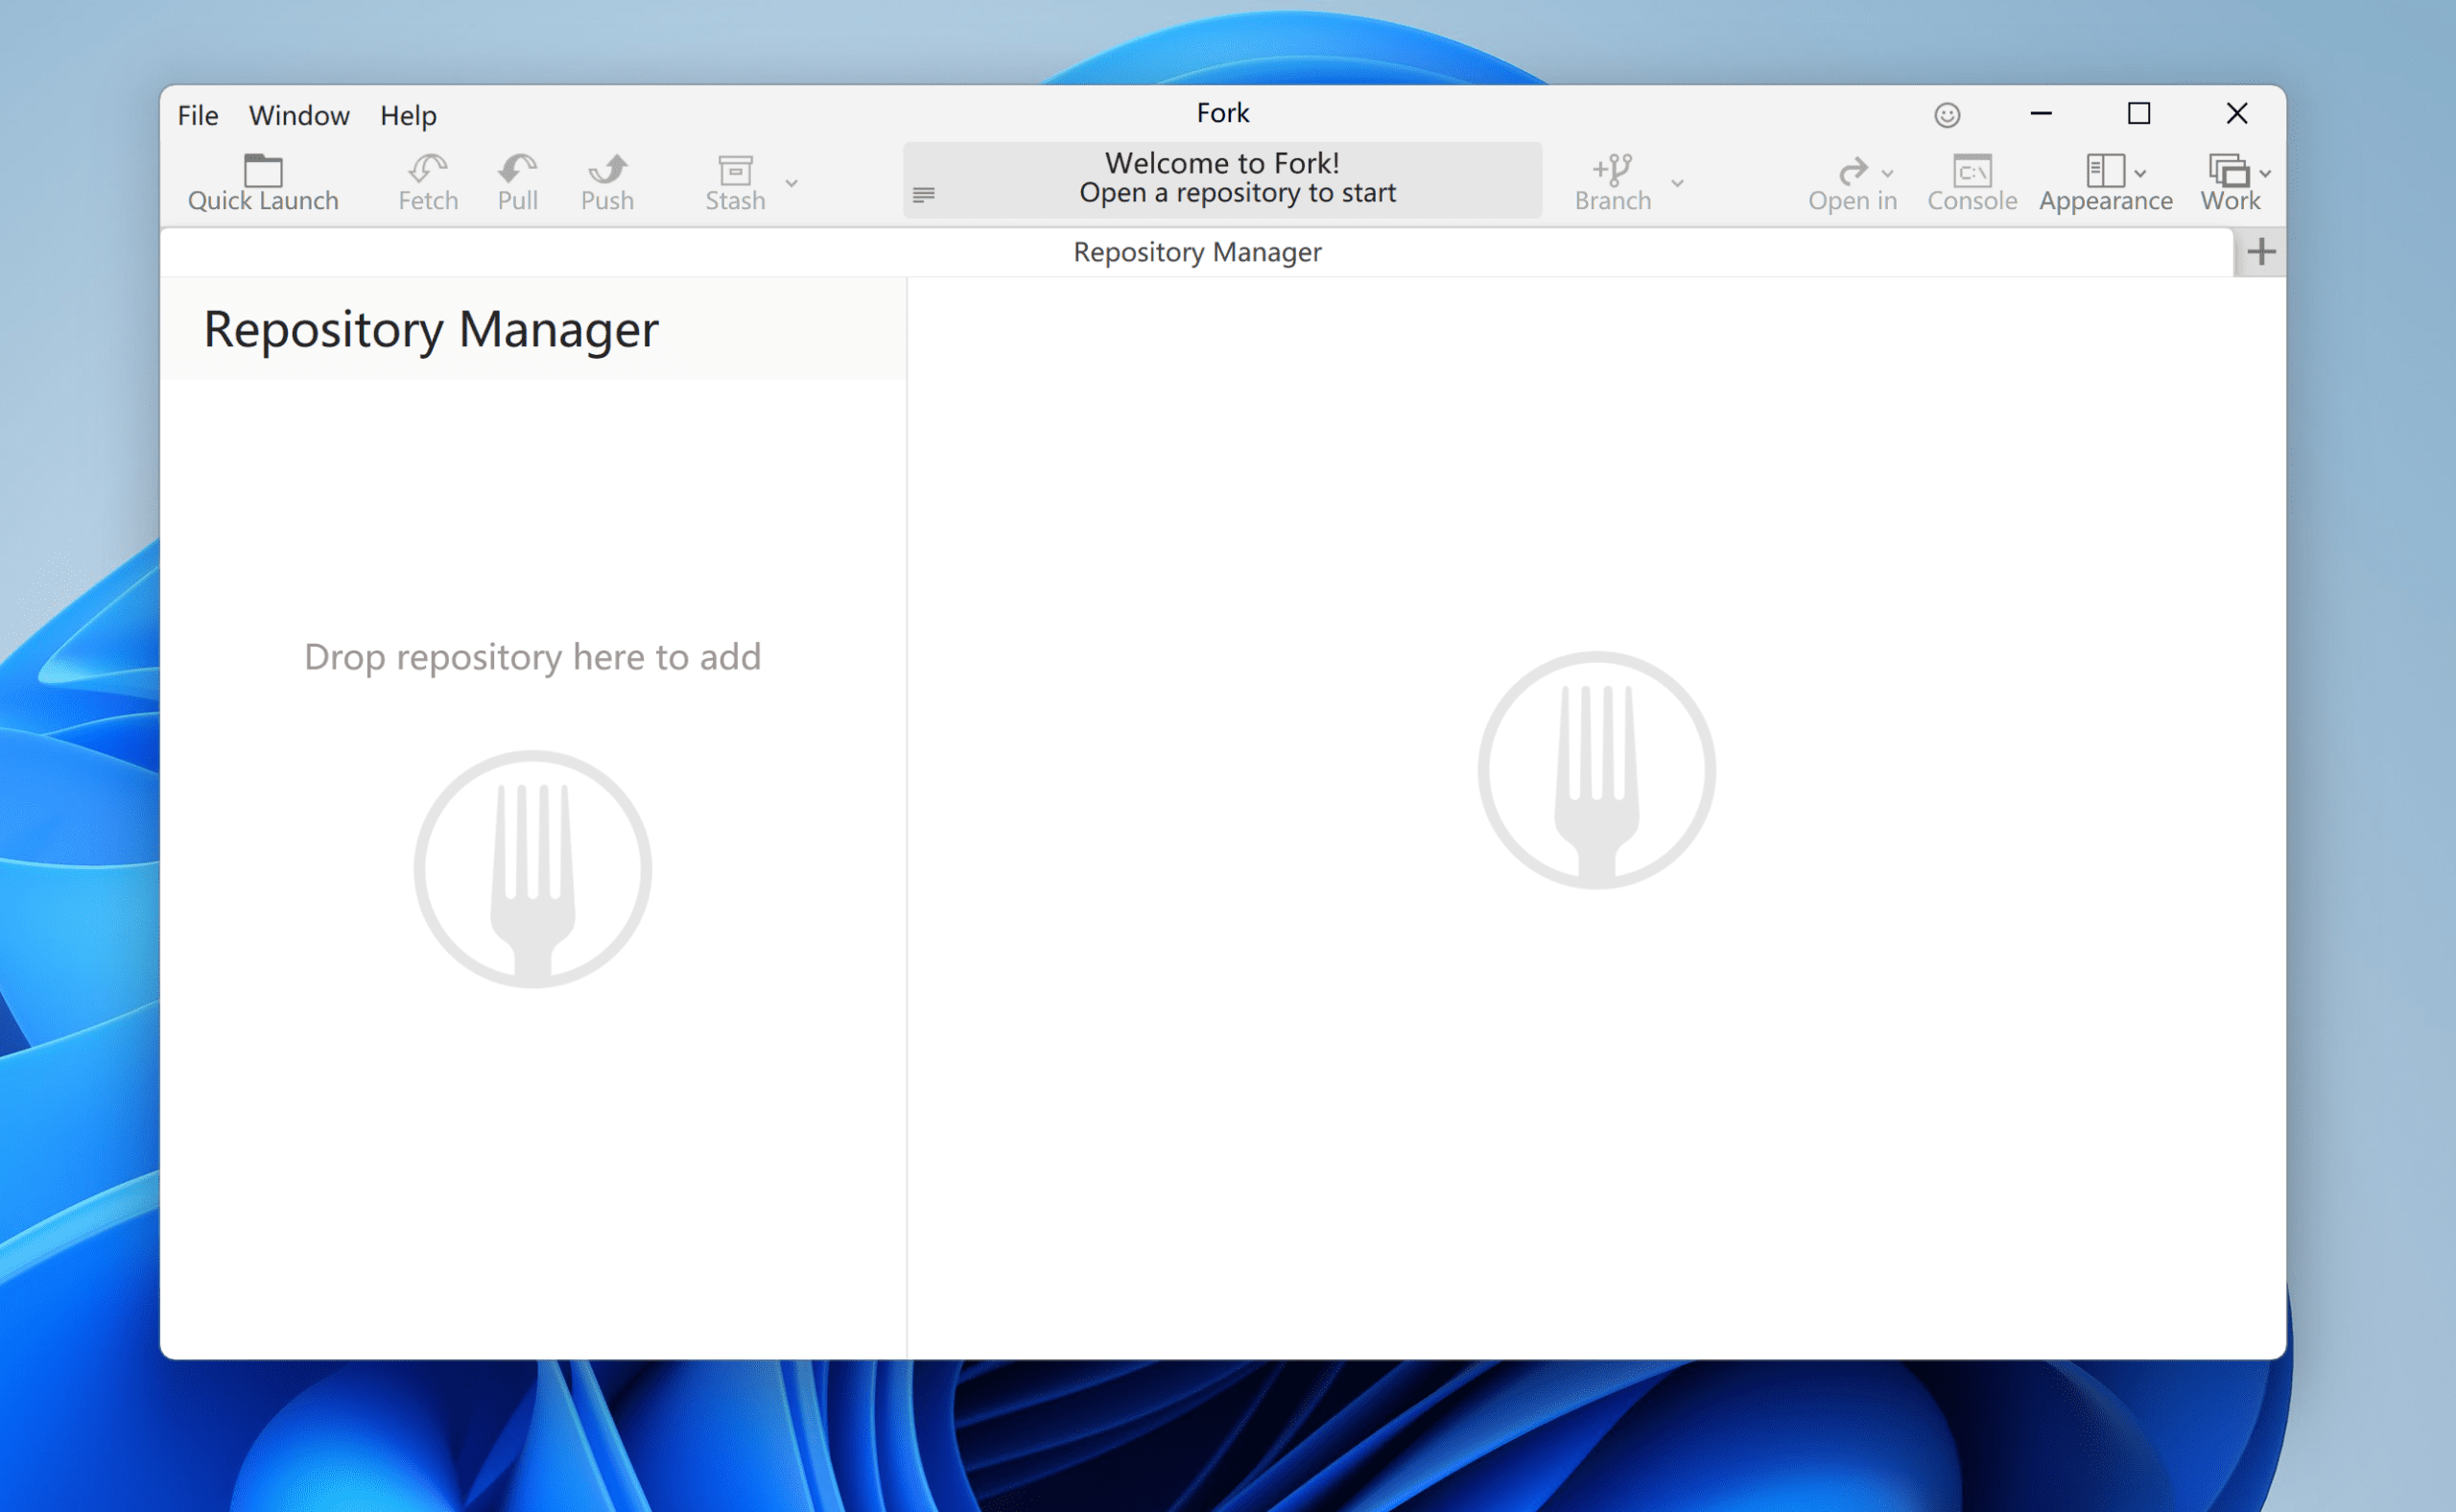The width and height of the screenshot is (2456, 1512).
Task: Expand the Branch dropdown arrow
Action: pyautogui.click(x=1677, y=183)
